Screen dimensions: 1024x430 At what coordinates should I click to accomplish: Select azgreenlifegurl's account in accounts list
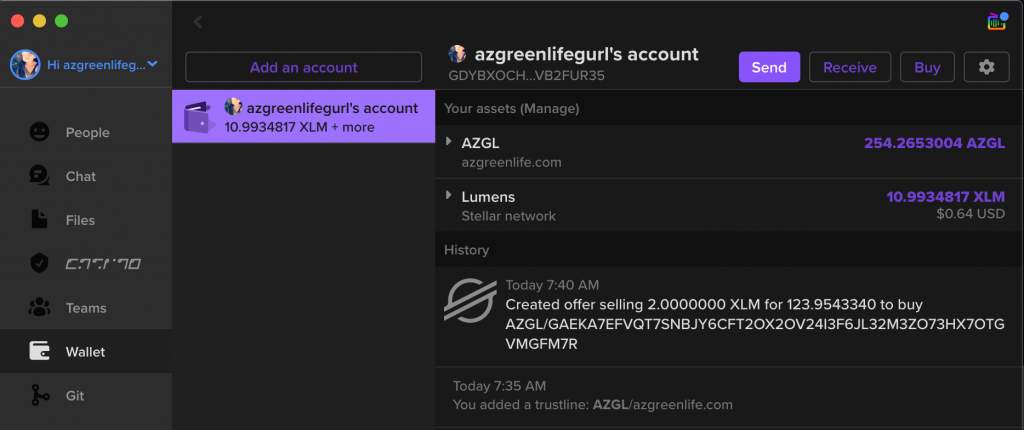coord(304,116)
